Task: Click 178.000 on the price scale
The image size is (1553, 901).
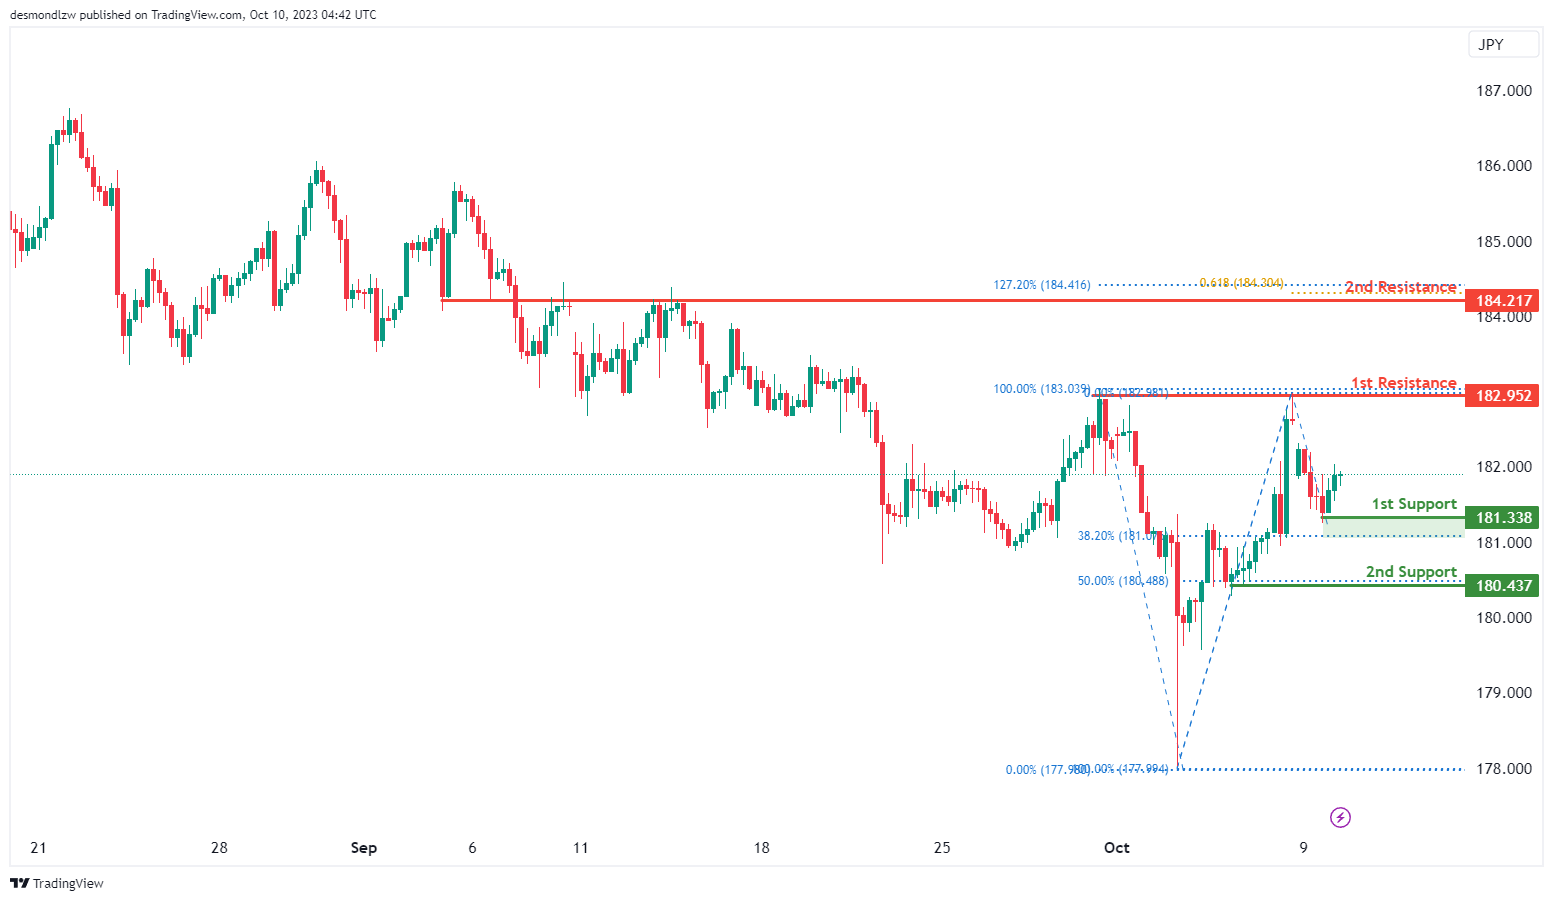Action: click(1503, 769)
